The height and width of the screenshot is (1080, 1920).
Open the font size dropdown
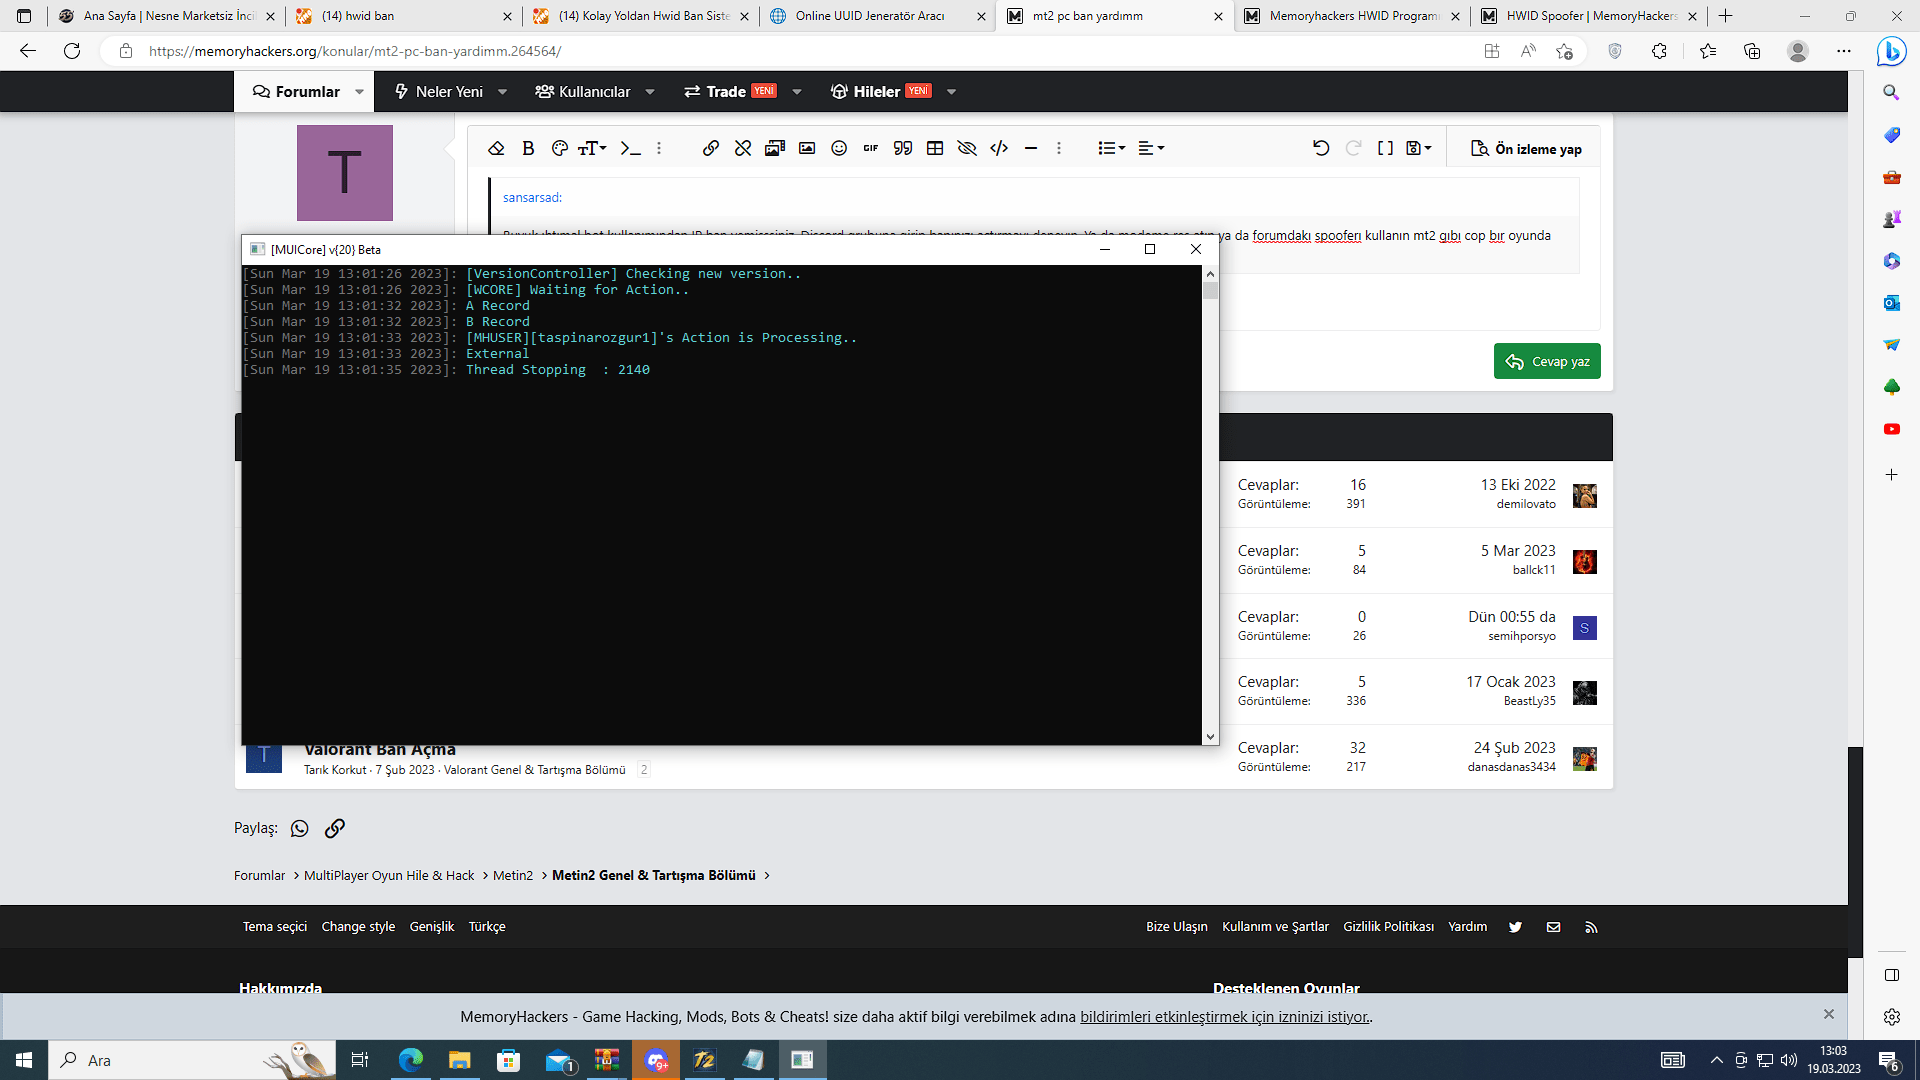(x=593, y=148)
